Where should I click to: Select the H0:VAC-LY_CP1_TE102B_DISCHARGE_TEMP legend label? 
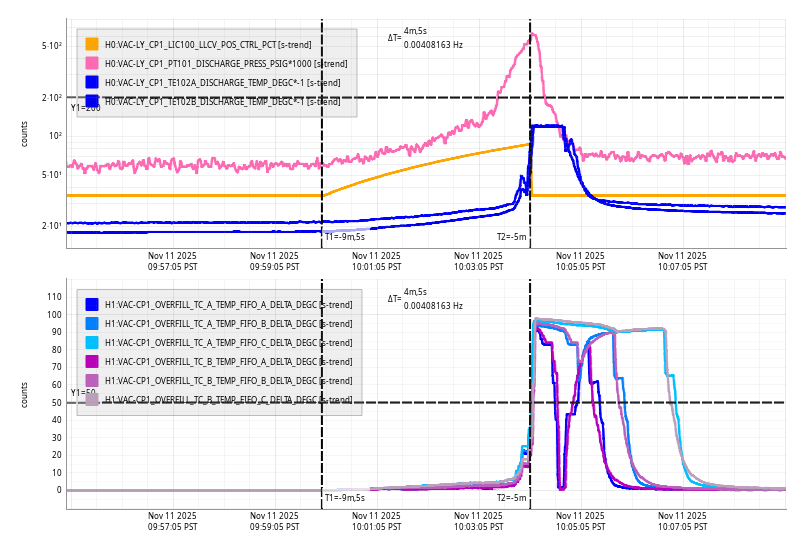(x=220, y=101)
